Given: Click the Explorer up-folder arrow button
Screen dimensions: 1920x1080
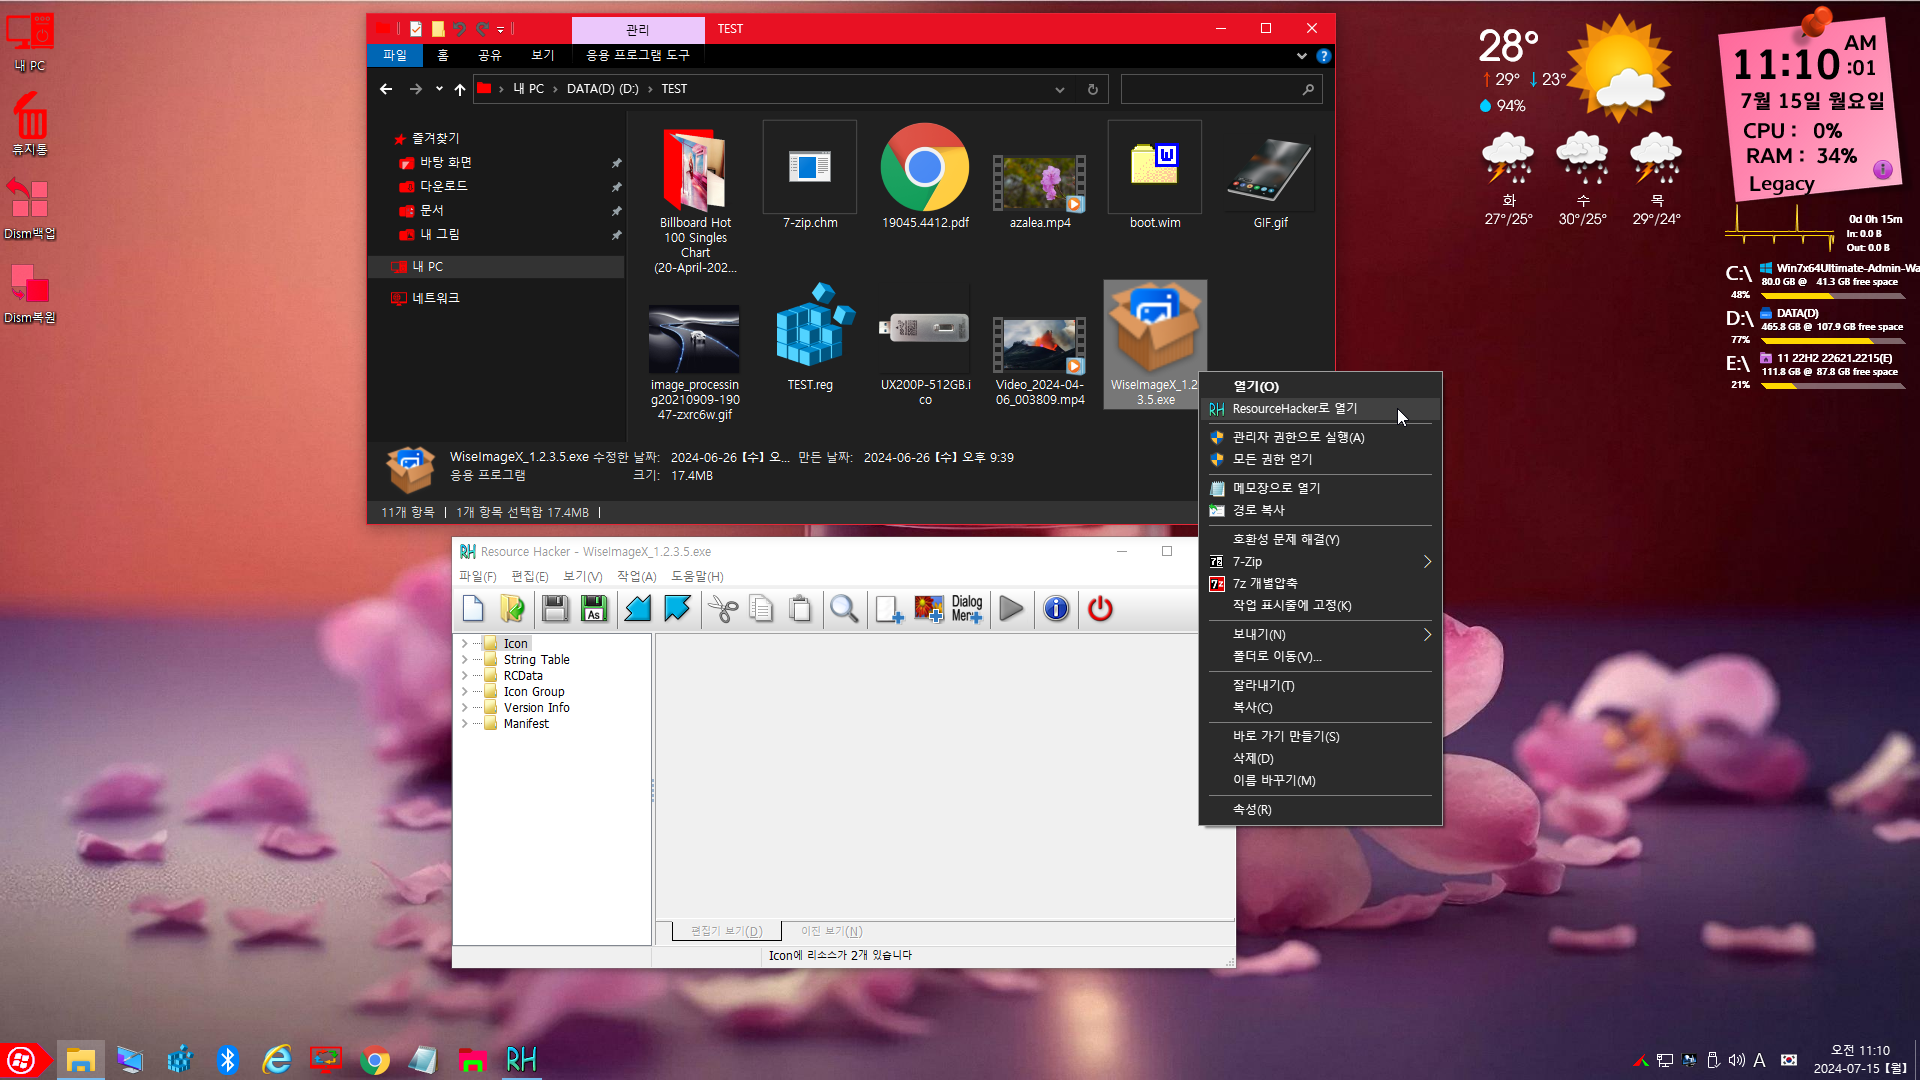Looking at the screenshot, I should (x=460, y=89).
